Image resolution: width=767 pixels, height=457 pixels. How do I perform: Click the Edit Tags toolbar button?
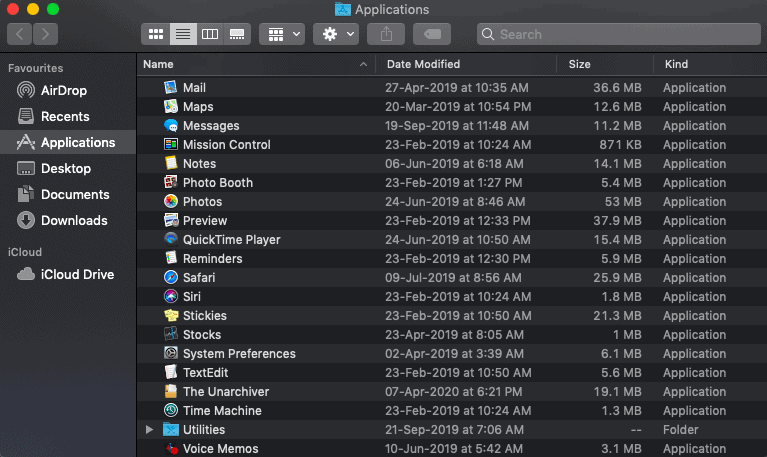tap(432, 34)
